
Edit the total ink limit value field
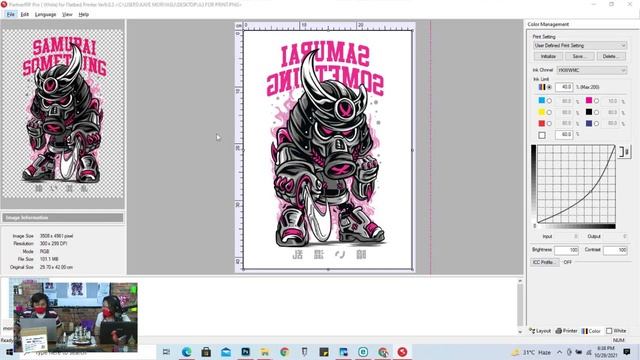click(x=564, y=87)
